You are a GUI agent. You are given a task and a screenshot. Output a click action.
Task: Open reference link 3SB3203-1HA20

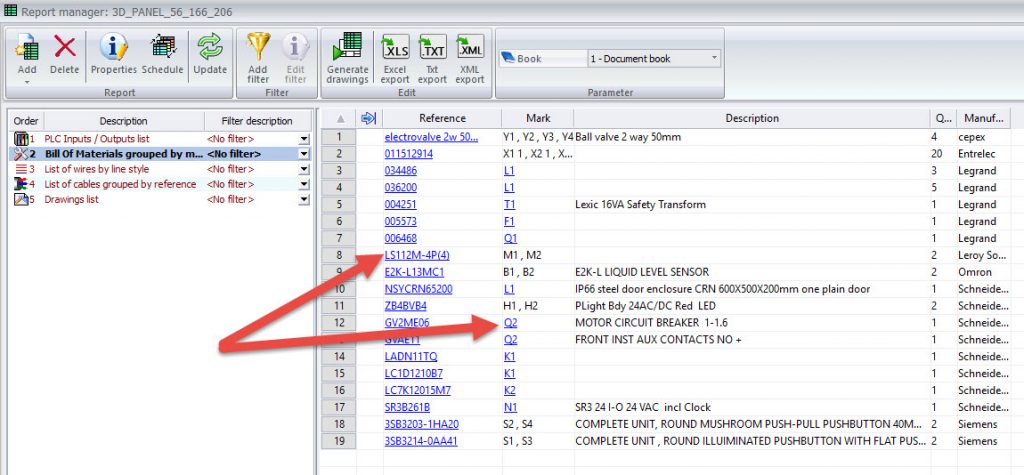pos(422,424)
